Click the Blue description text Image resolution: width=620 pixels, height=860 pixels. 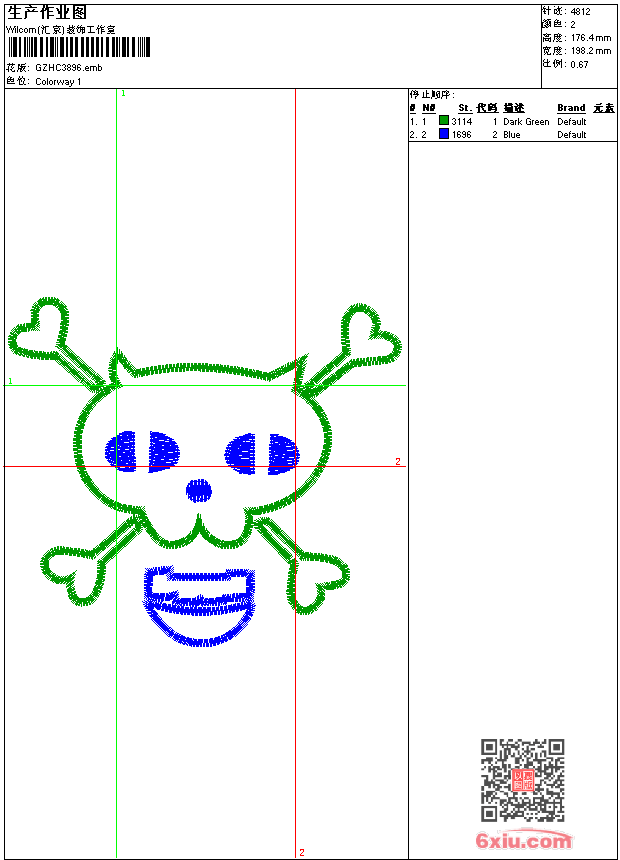[512, 134]
